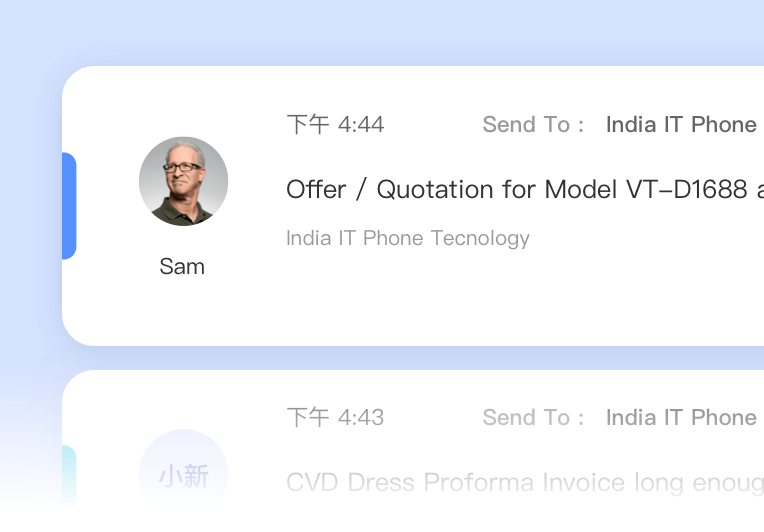Click the blue marker bar beside Sam's message
The image size is (764, 532).
(x=69, y=206)
